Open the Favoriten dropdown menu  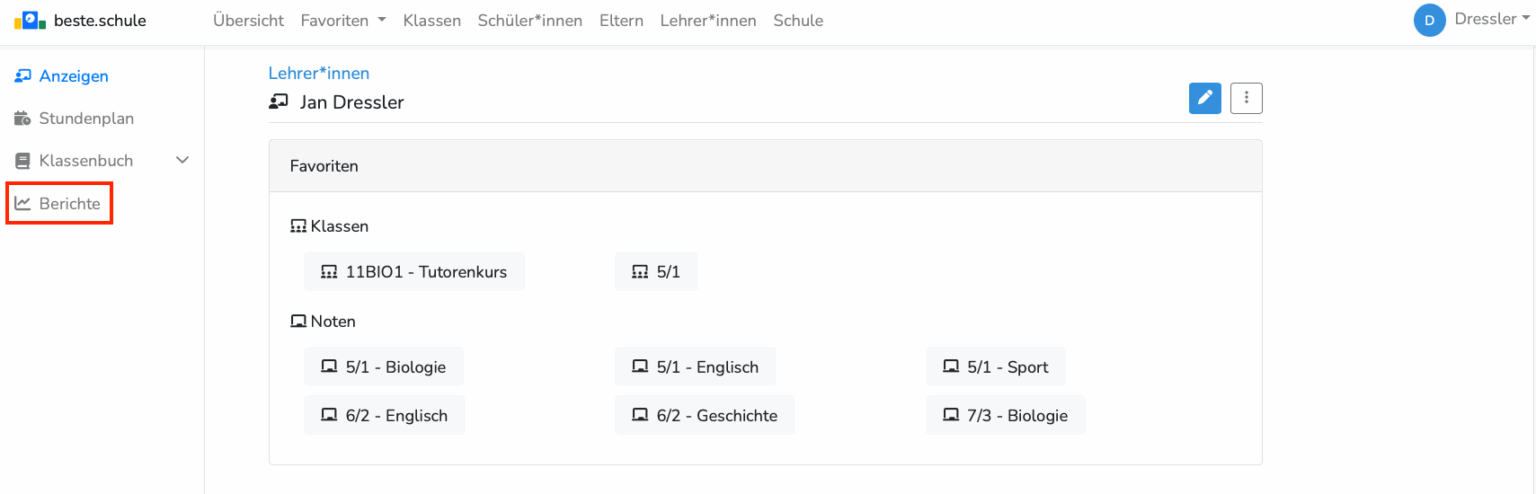coord(343,20)
